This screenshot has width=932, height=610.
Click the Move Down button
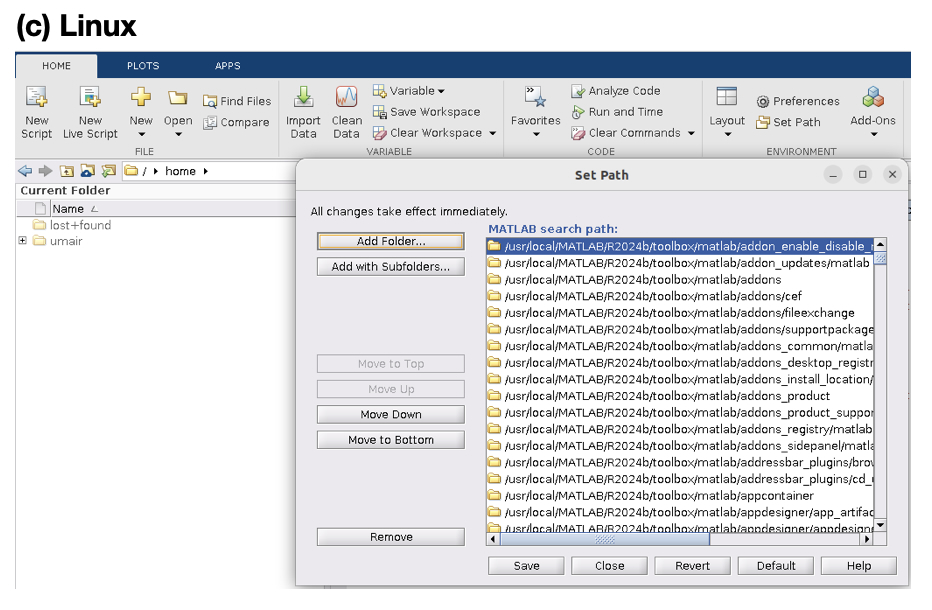click(x=391, y=414)
